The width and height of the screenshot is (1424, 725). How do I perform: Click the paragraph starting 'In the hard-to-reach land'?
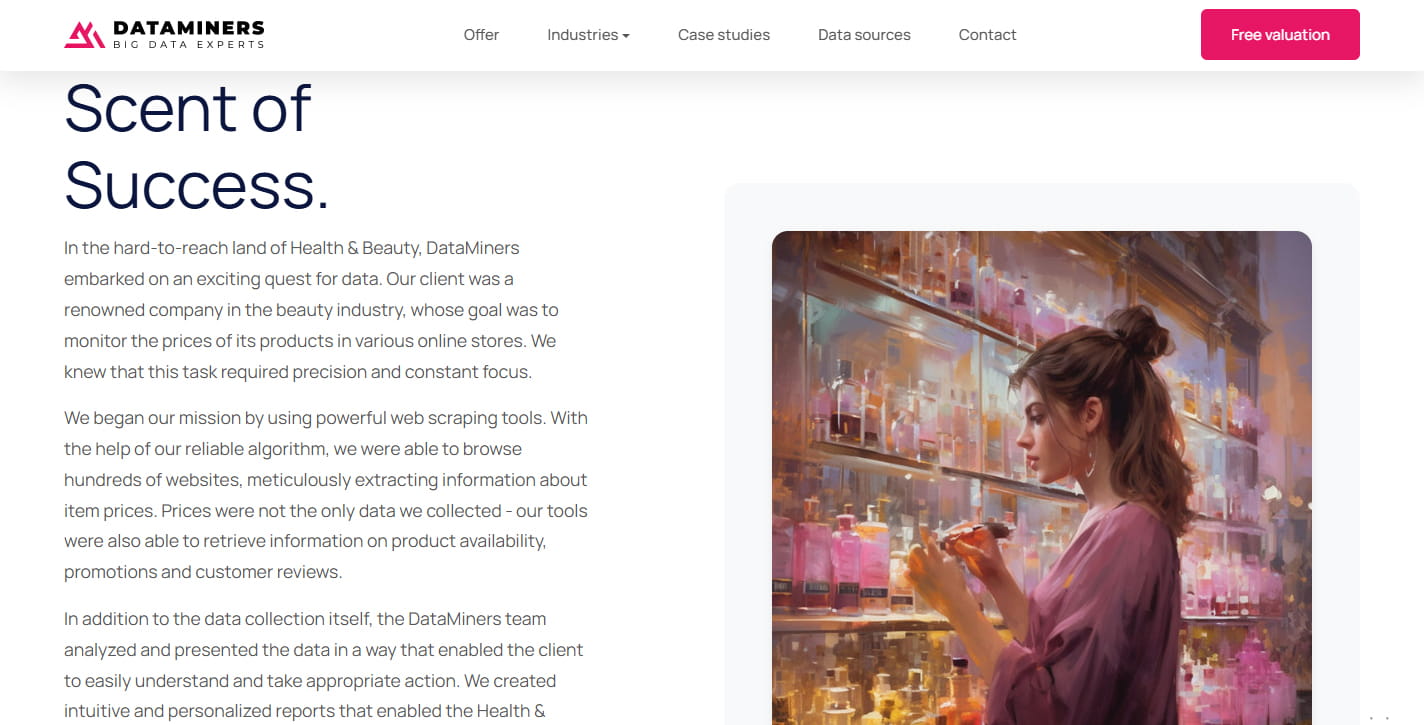(311, 310)
